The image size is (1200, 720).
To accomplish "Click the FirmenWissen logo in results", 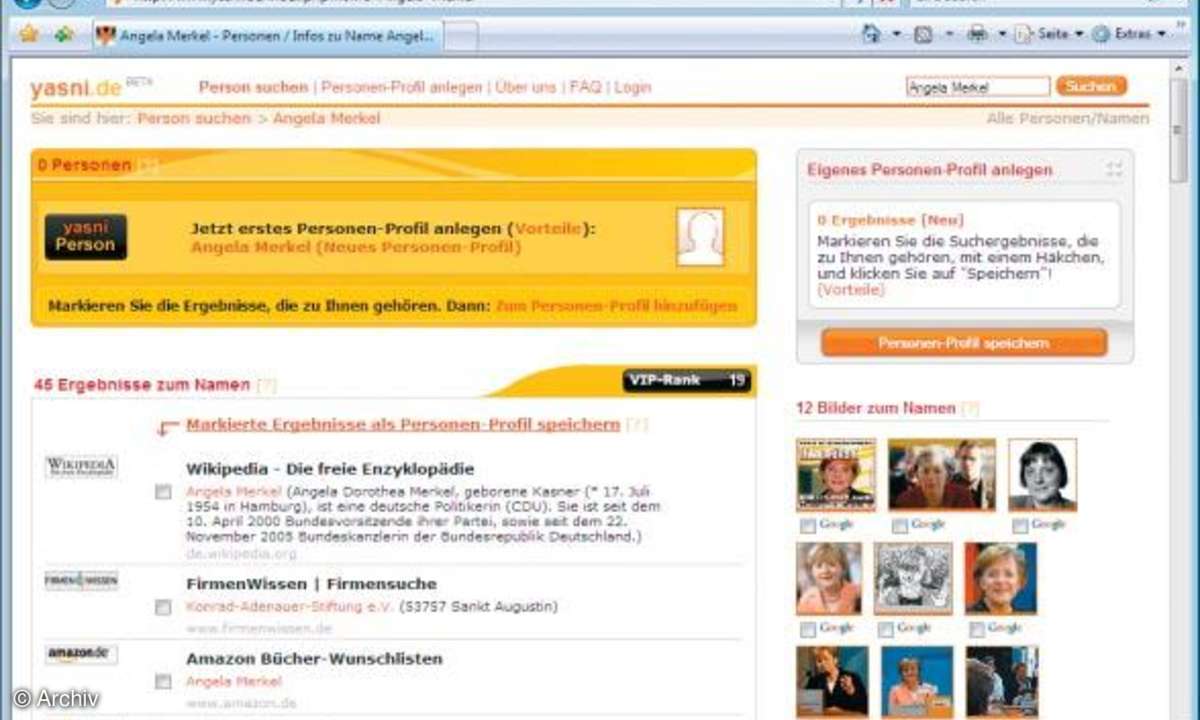I will coord(81,581).
